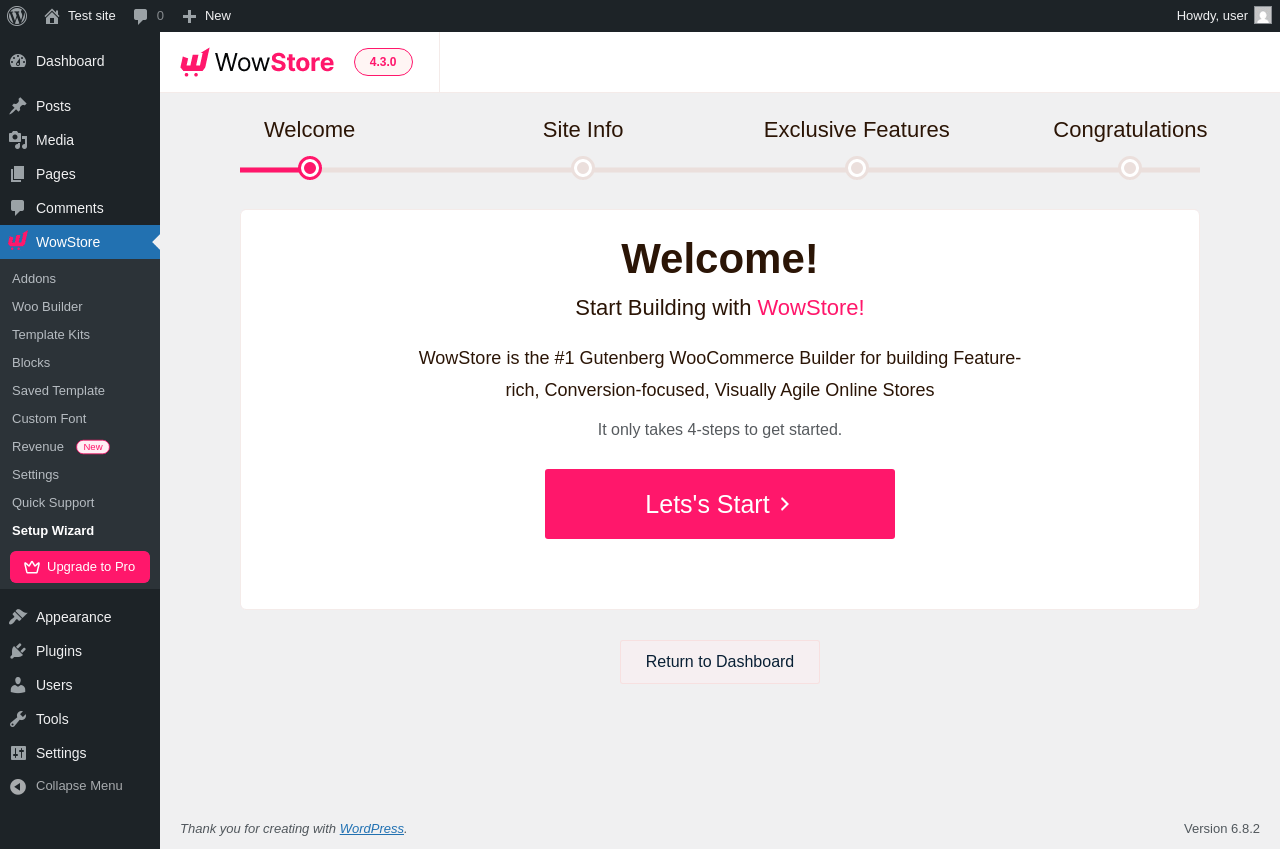Click the Test site home icon
1280x849 pixels.
pyautogui.click(x=52, y=16)
